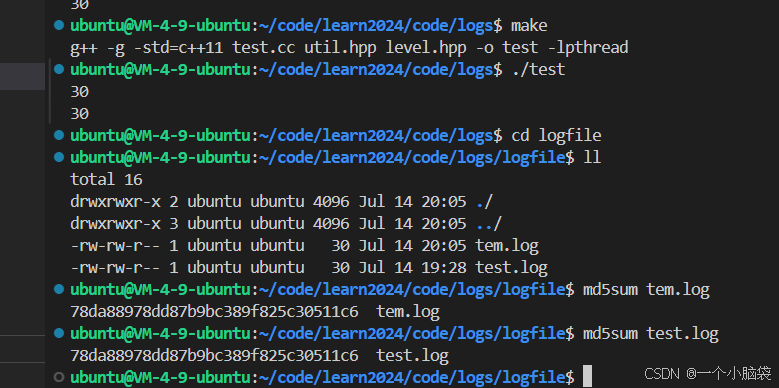Click the terminal cursor block at the final prompt
Screen dimensions: 779x388
(588, 377)
